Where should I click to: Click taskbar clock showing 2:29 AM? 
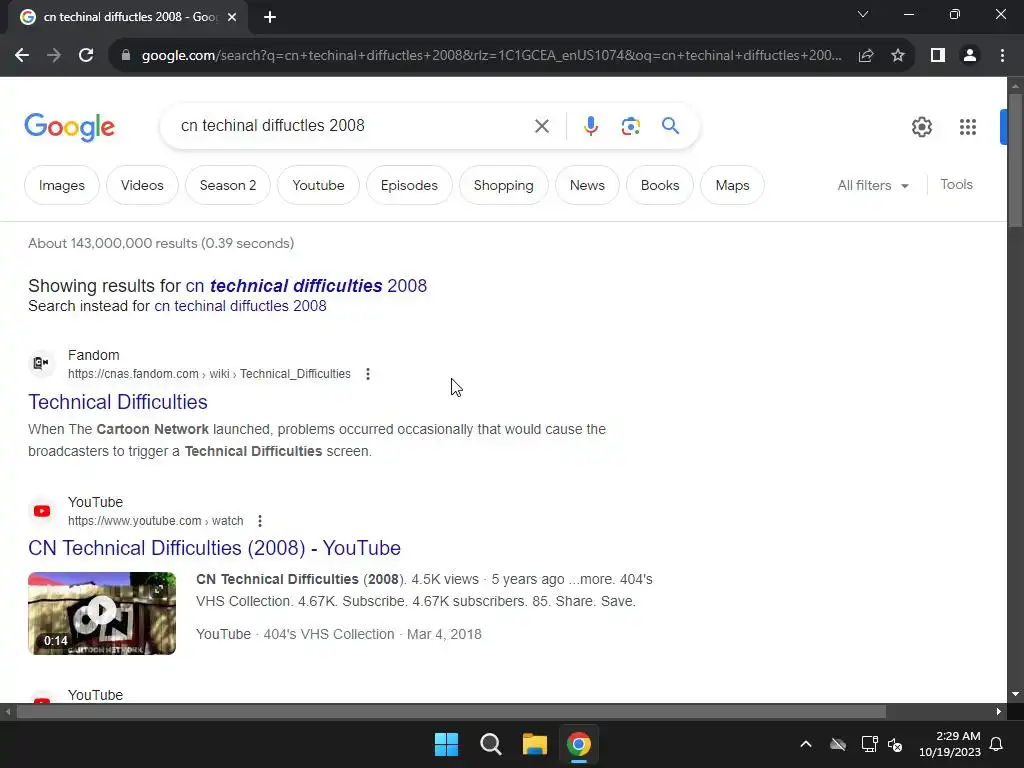click(950, 744)
